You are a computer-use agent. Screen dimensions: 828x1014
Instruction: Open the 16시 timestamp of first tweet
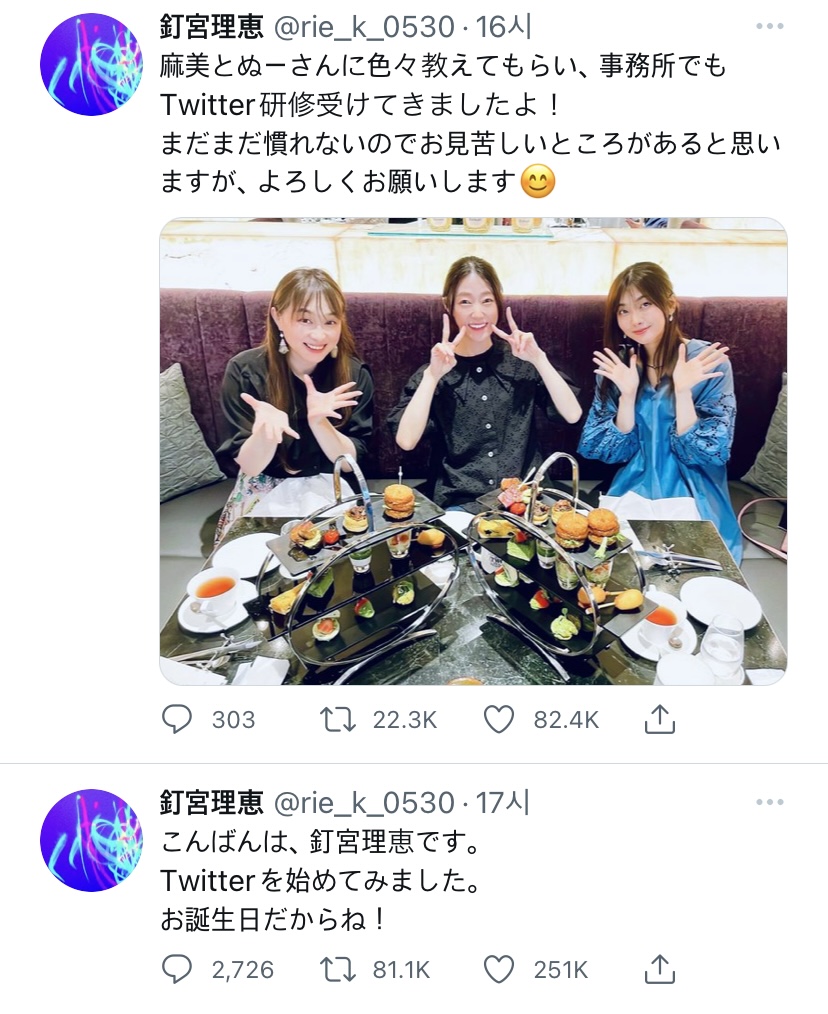coord(503,27)
